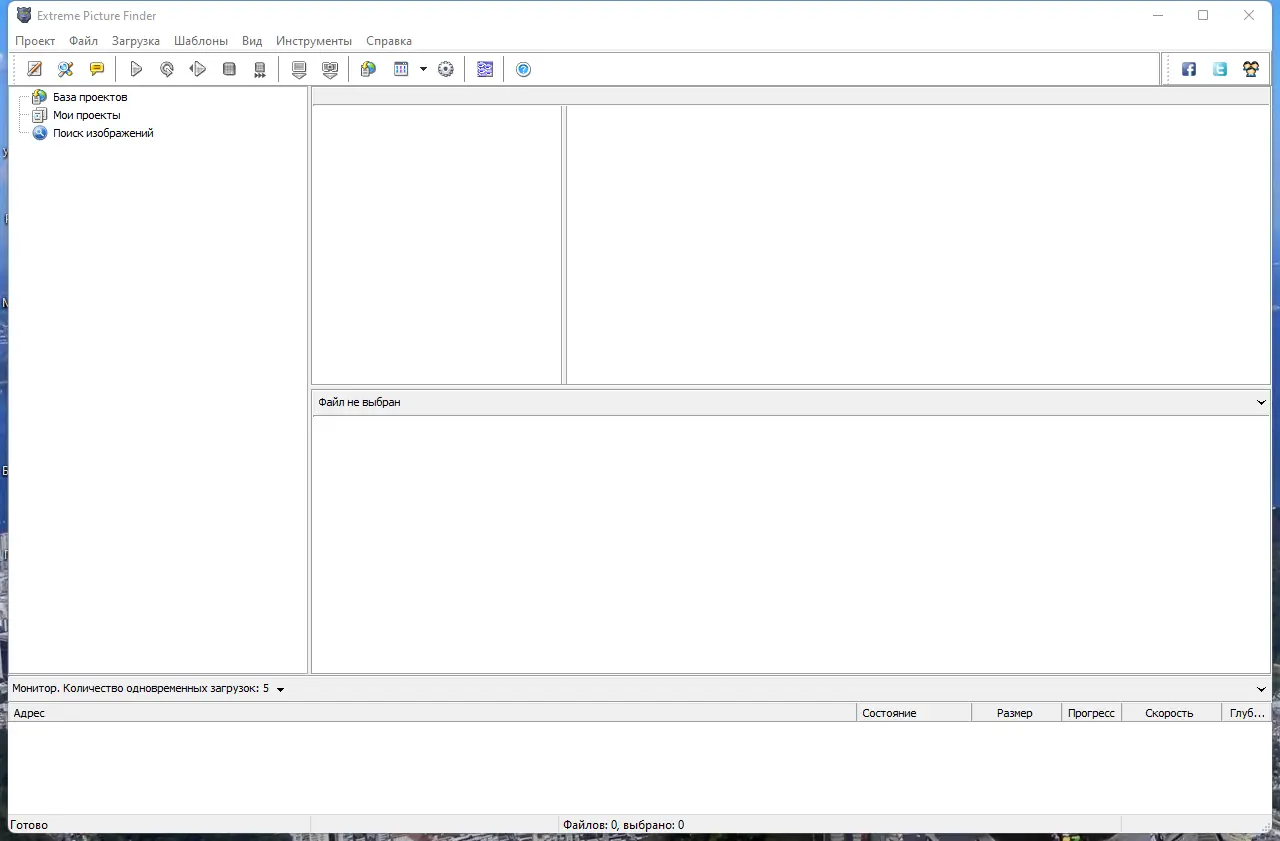Click the Состояние column header
This screenshot has height=841, width=1280.
tap(914, 713)
